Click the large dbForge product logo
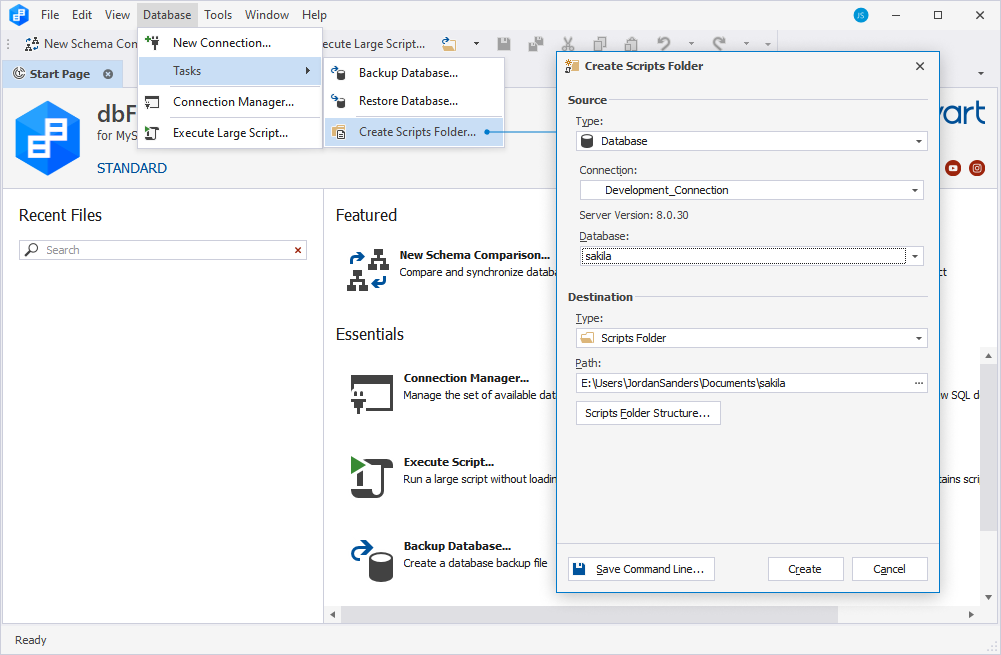This screenshot has width=1001, height=655. 48,138
